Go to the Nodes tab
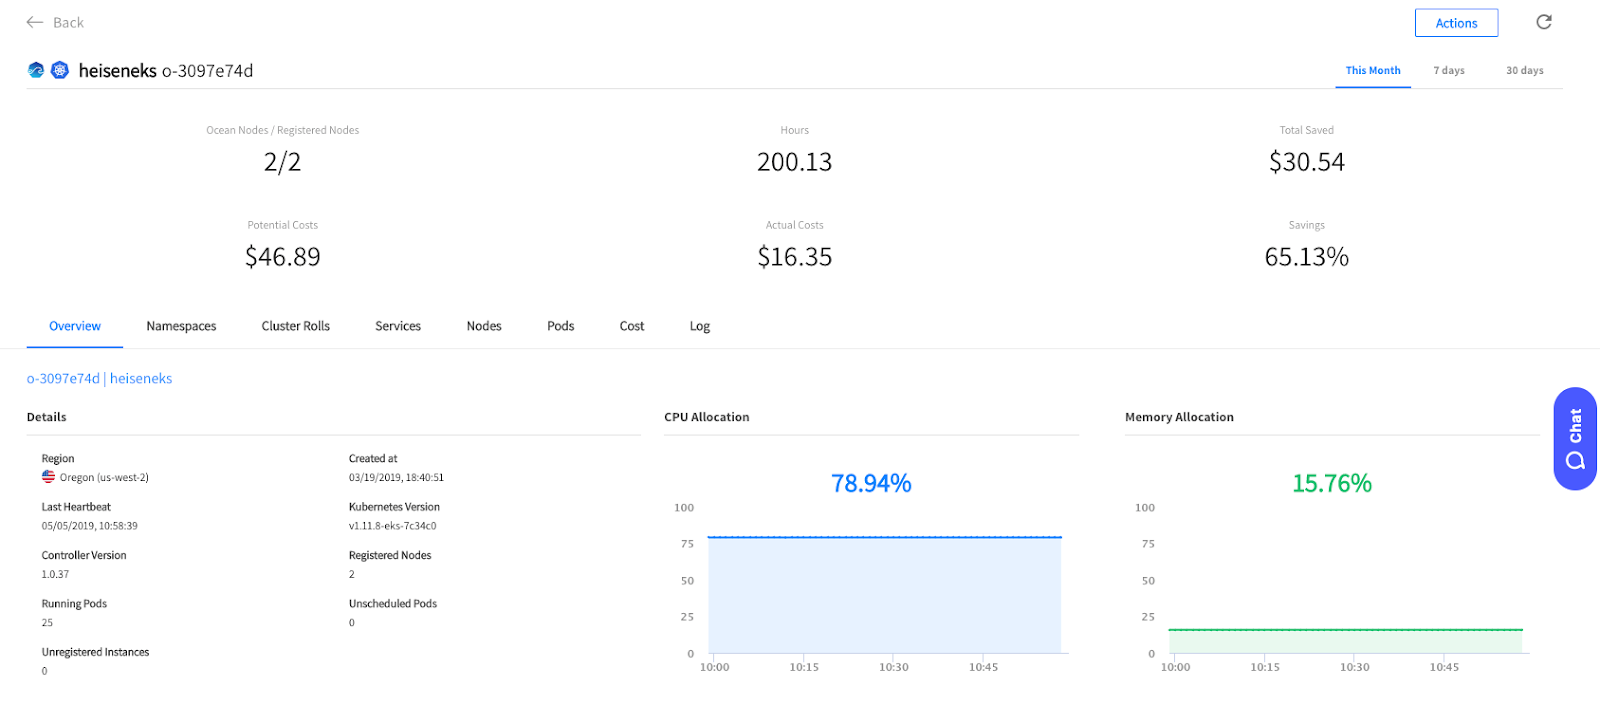Image resolution: width=1600 pixels, height=705 pixels. pyautogui.click(x=484, y=326)
